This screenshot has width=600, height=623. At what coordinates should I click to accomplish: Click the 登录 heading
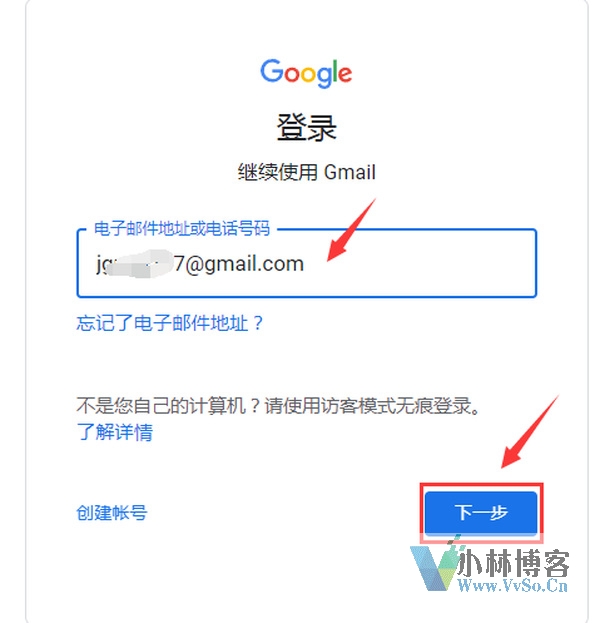pos(306,128)
